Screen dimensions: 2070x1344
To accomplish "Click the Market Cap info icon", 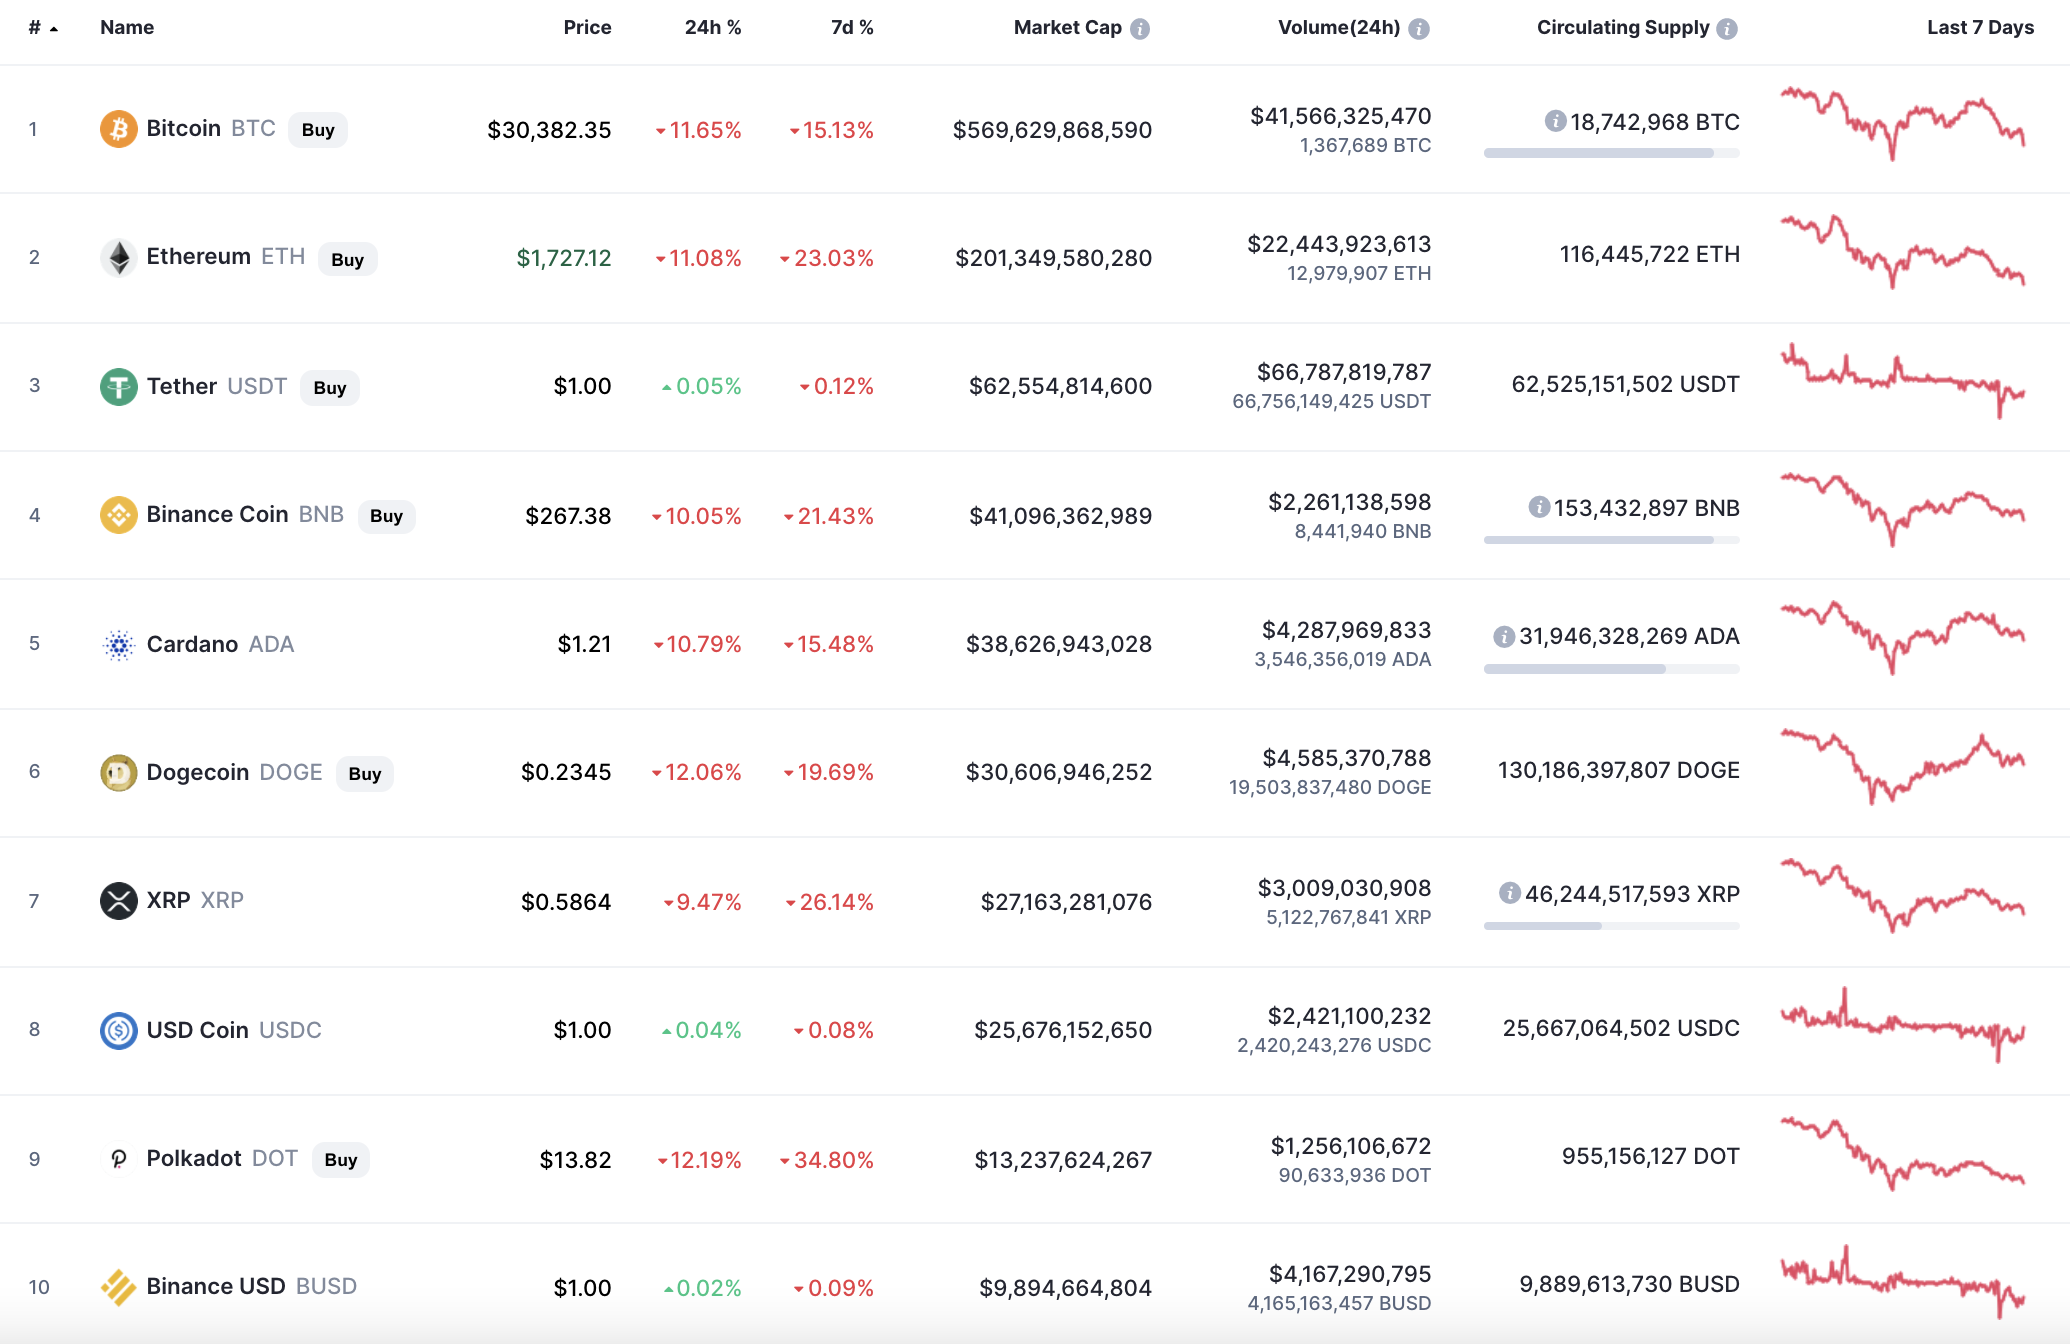I will coord(1140,29).
